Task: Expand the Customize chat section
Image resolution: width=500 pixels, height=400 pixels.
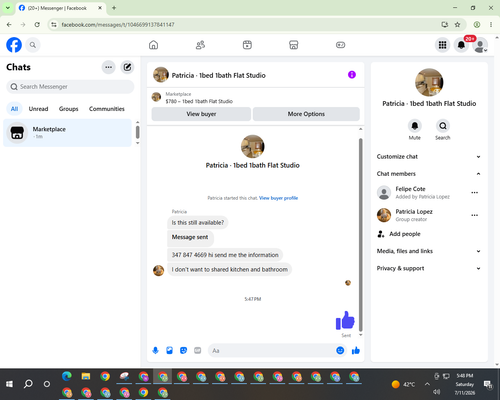Action: tap(429, 157)
